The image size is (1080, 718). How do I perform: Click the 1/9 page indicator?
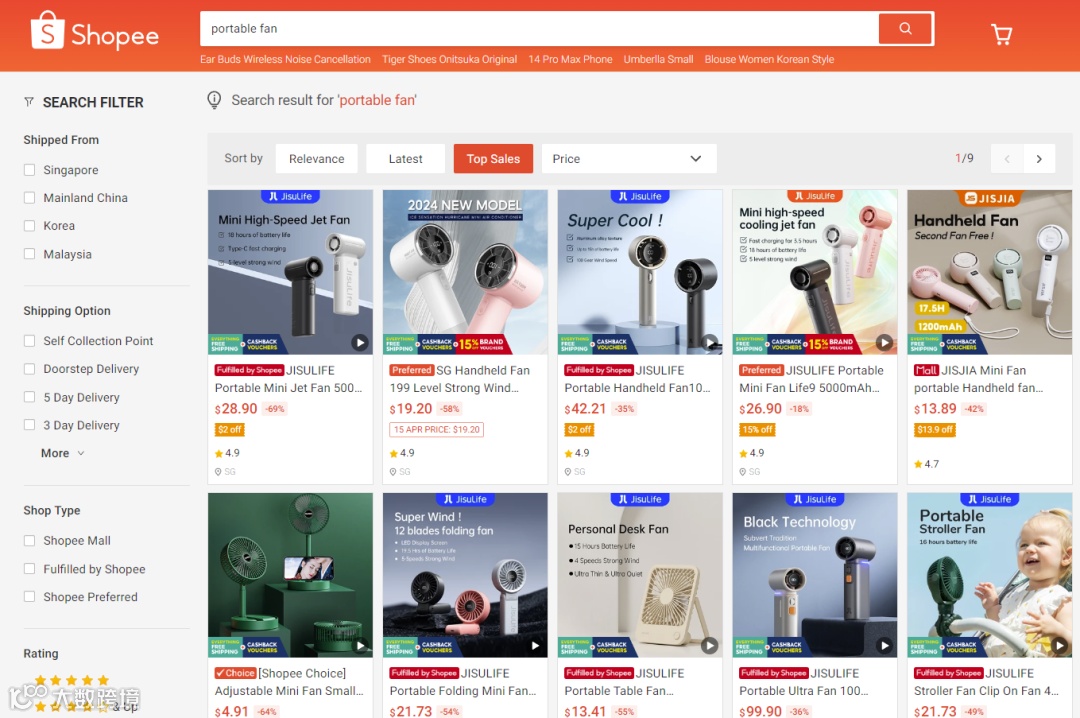[964, 158]
